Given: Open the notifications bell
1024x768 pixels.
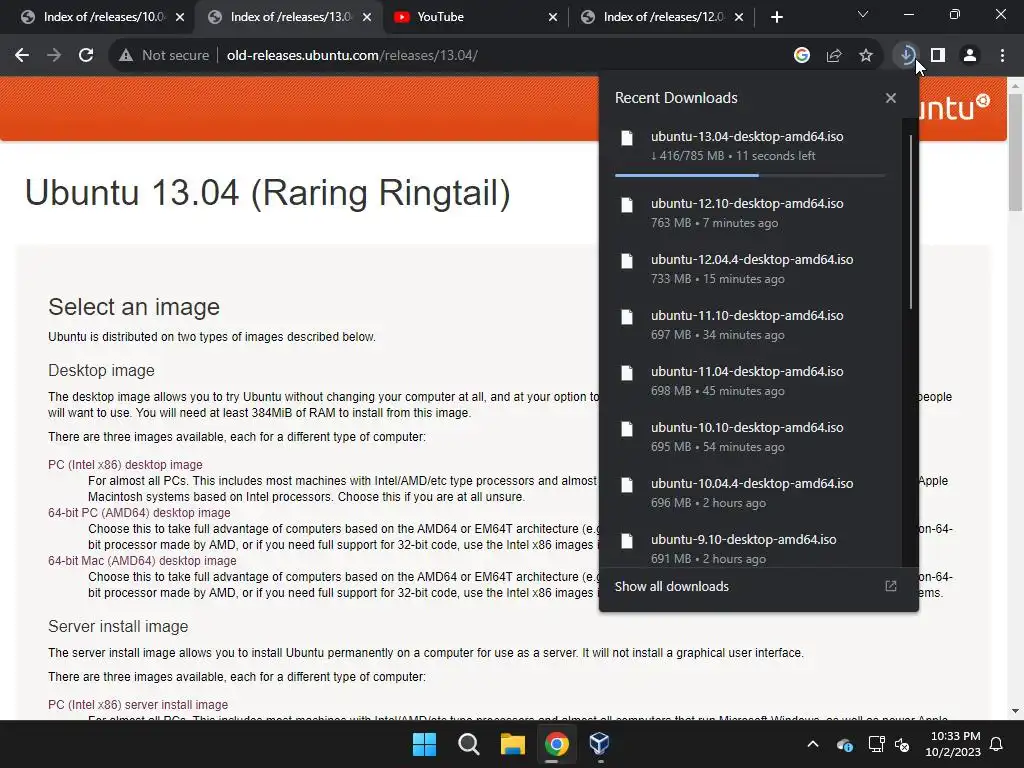Looking at the screenshot, I should click(x=997, y=744).
